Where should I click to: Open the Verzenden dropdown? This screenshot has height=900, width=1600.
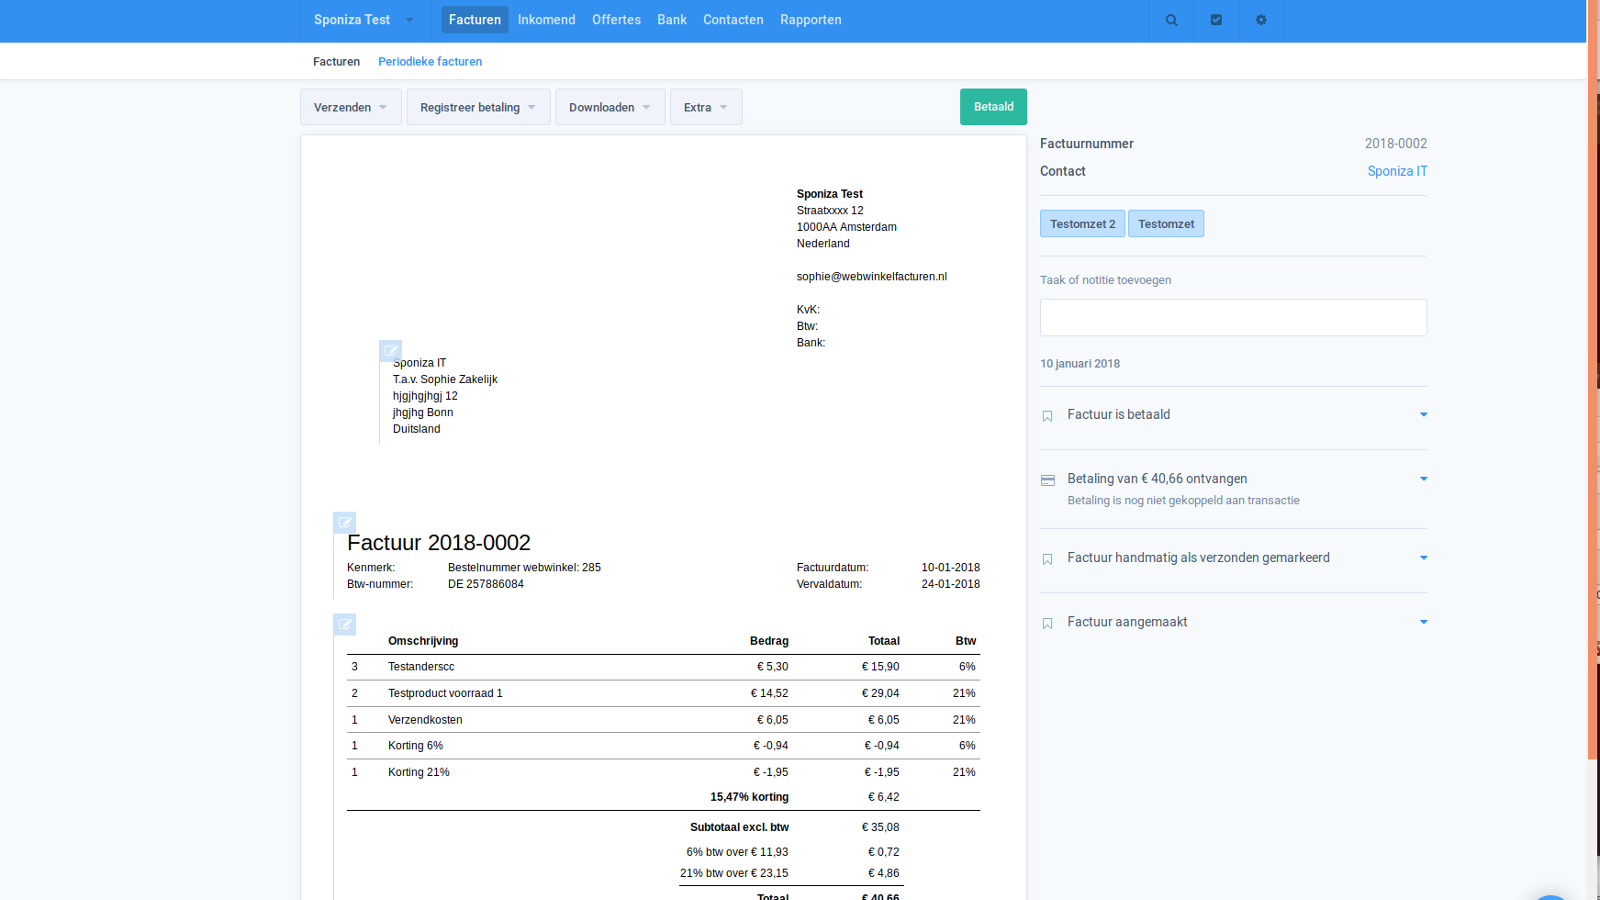(350, 107)
